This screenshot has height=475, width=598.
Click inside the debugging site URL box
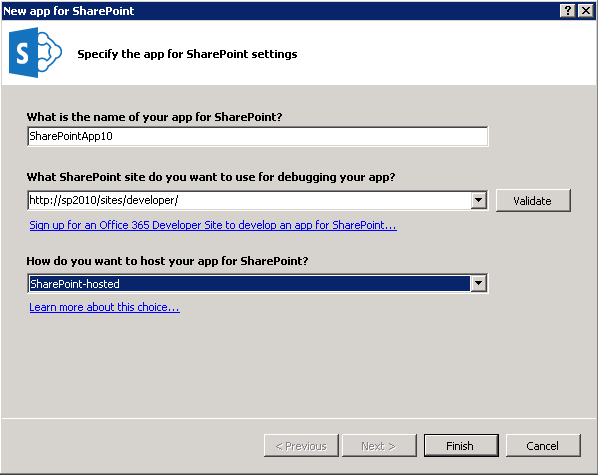249,200
